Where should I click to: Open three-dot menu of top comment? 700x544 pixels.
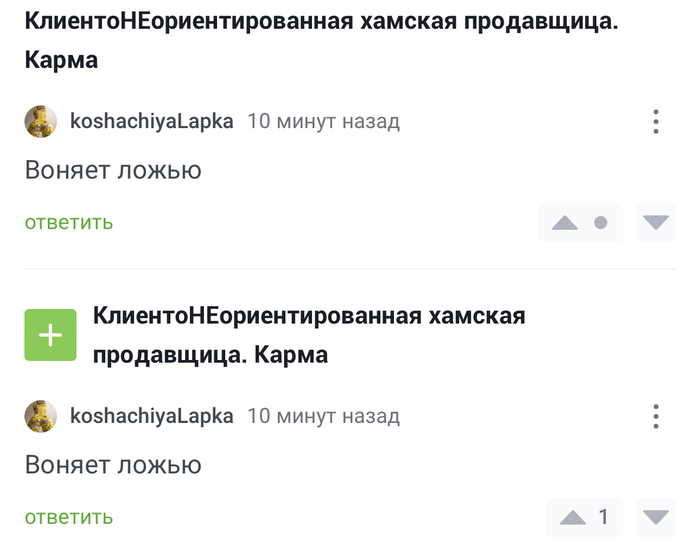(x=656, y=122)
